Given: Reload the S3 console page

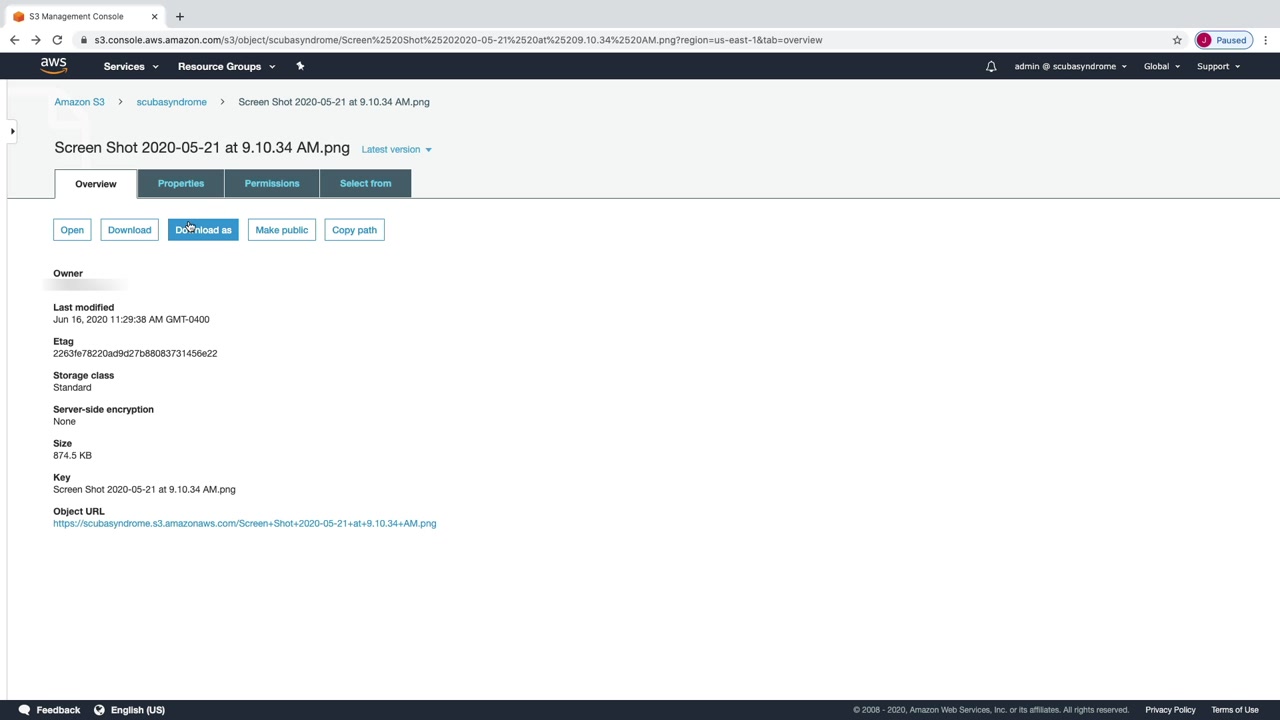Looking at the screenshot, I should [57, 40].
